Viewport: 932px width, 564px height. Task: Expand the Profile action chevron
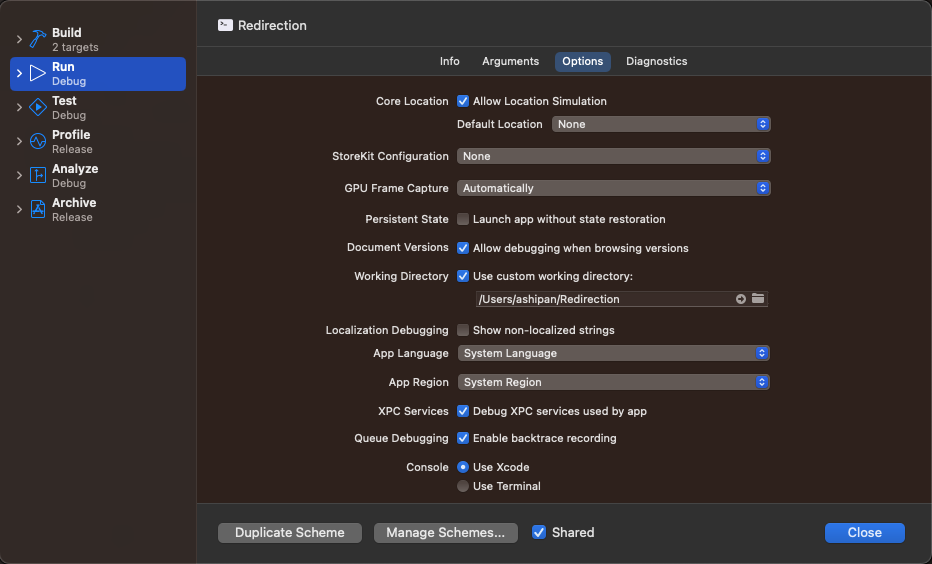[19, 141]
